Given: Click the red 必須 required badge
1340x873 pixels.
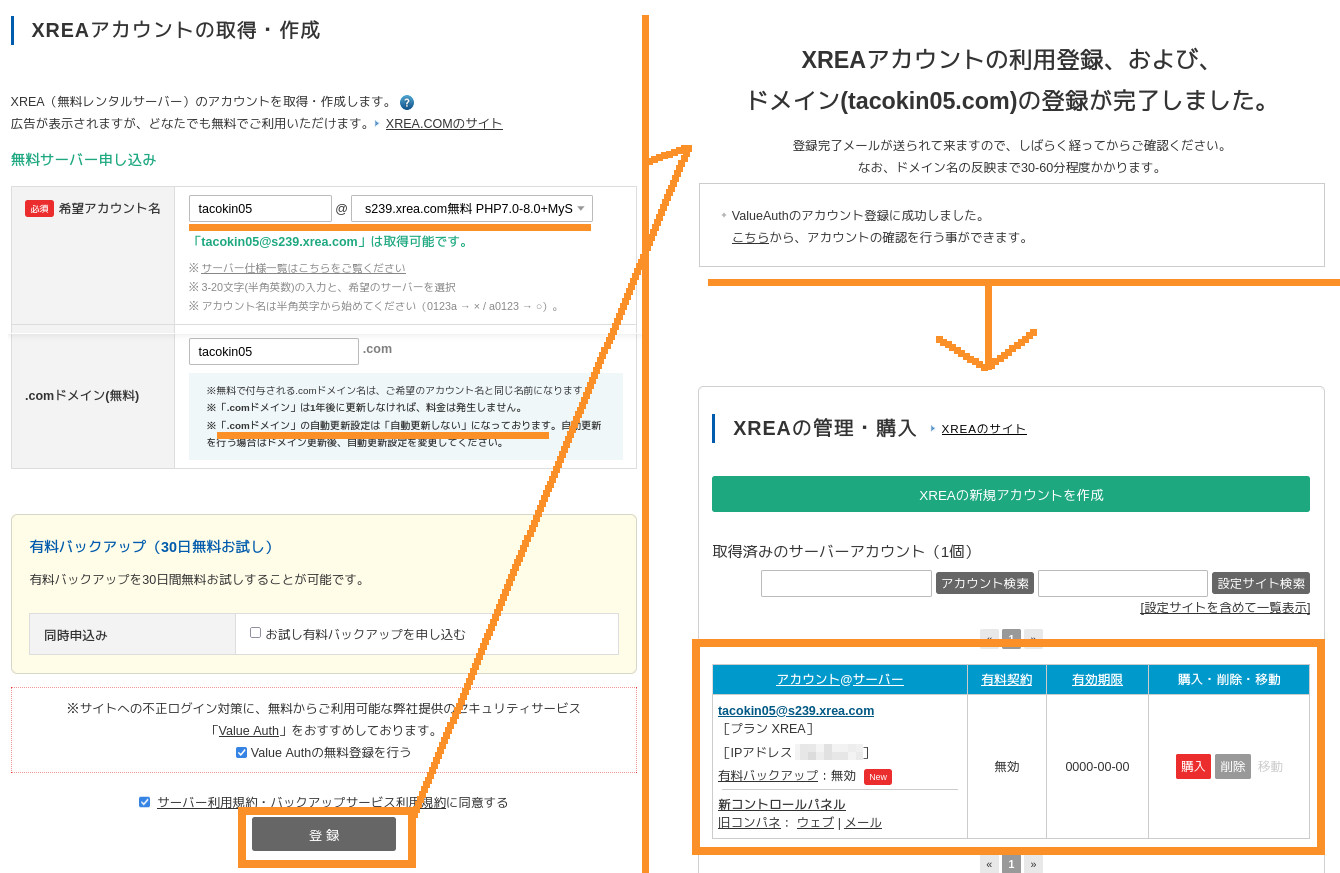Looking at the screenshot, I should pyautogui.click(x=39, y=208).
